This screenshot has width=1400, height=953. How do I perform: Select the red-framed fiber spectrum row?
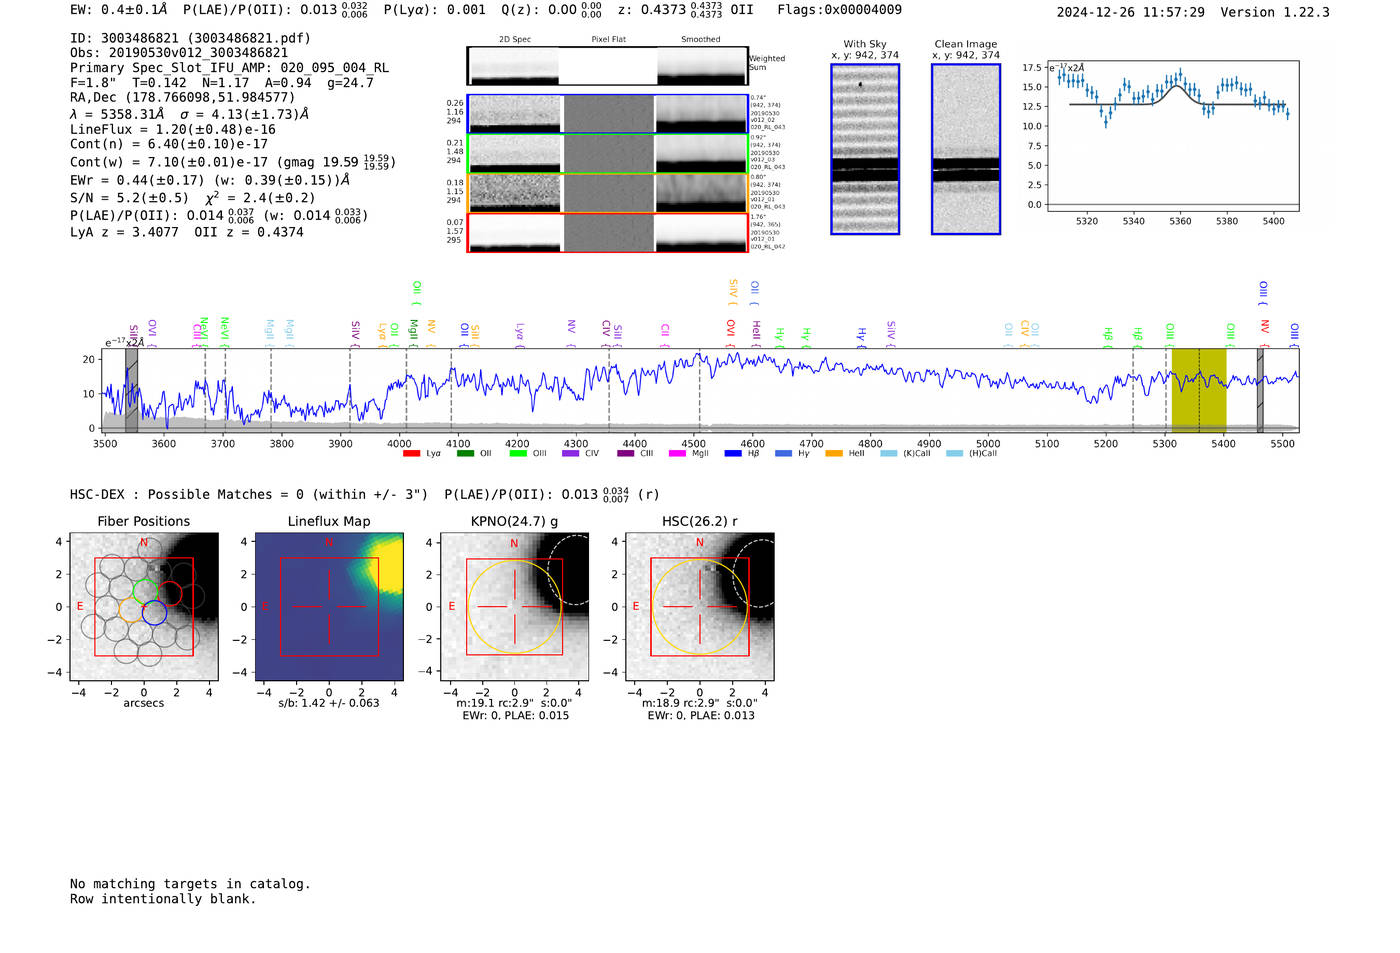click(607, 232)
